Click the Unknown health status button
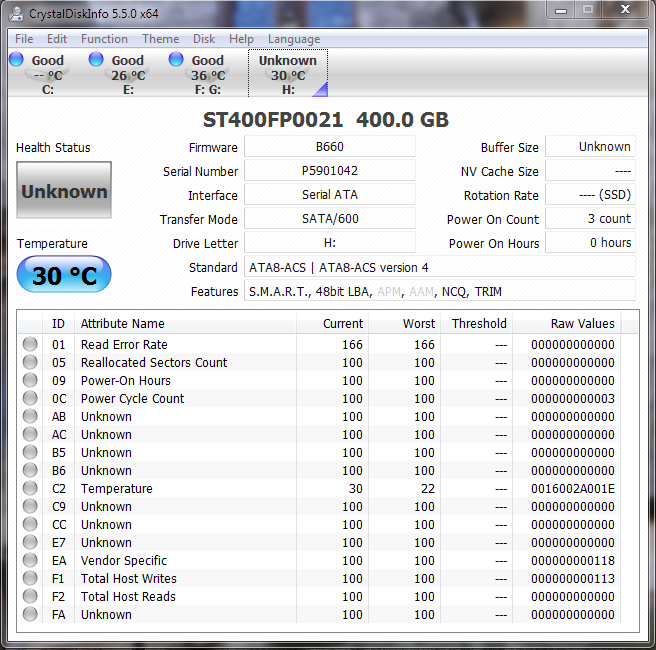Viewport: 656px width, 650px height. tap(64, 191)
